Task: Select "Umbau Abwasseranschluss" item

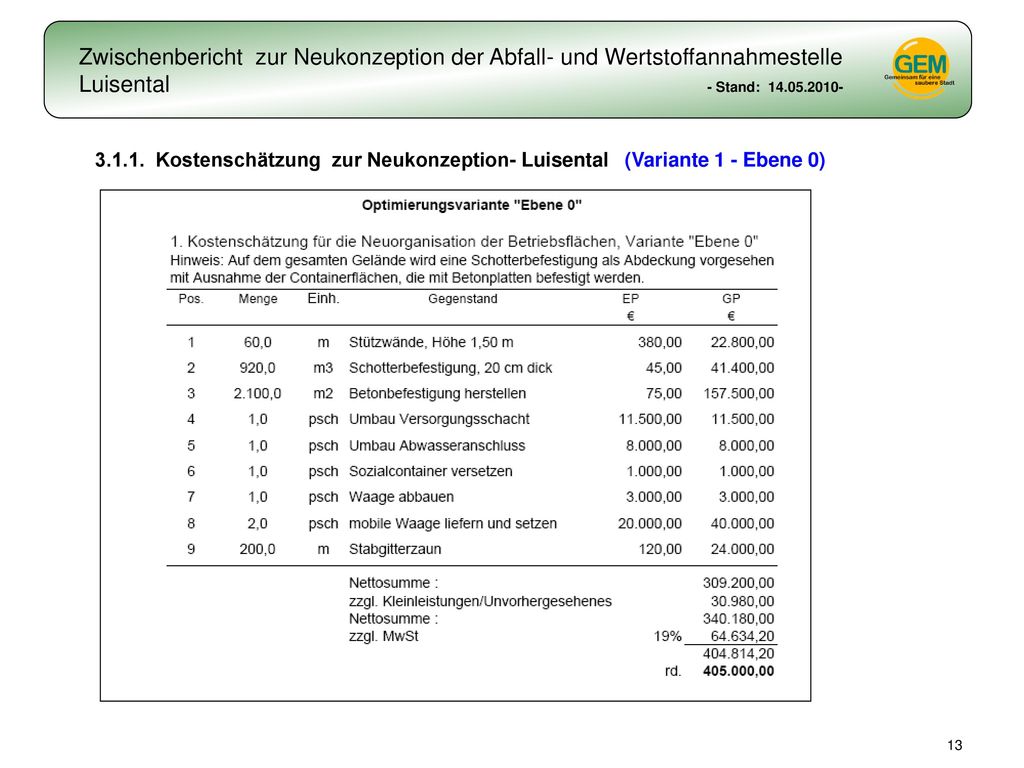Action: (x=437, y=446)
